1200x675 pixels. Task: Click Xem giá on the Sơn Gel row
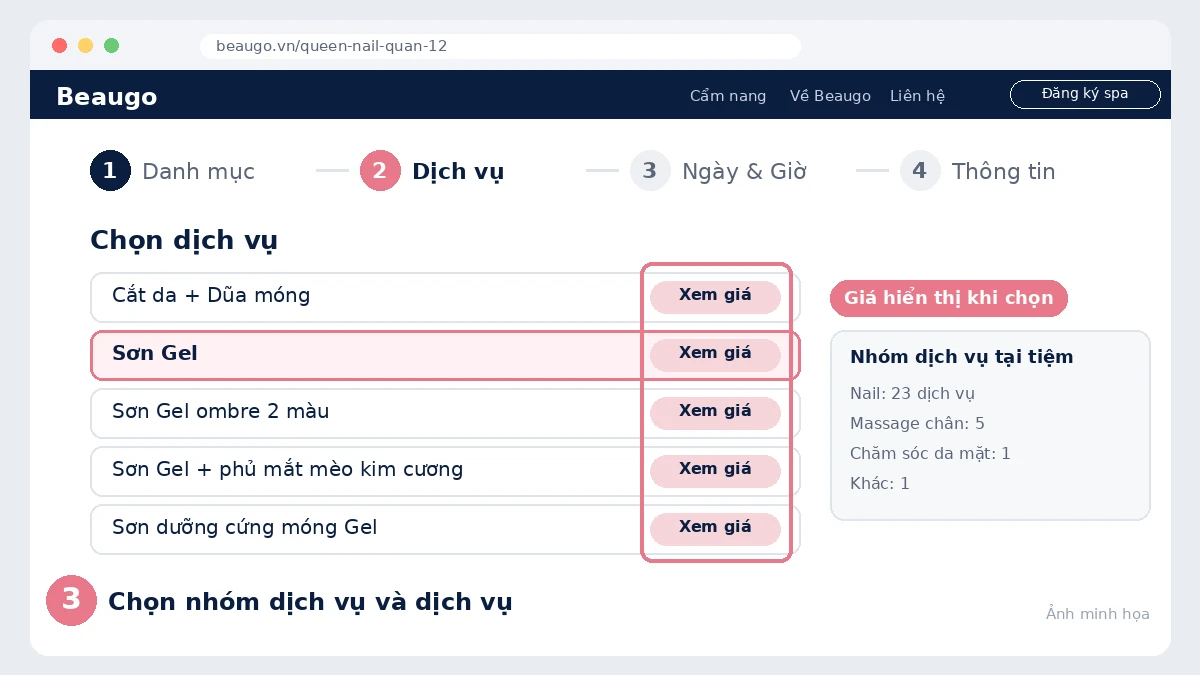[x=715, y=355]
